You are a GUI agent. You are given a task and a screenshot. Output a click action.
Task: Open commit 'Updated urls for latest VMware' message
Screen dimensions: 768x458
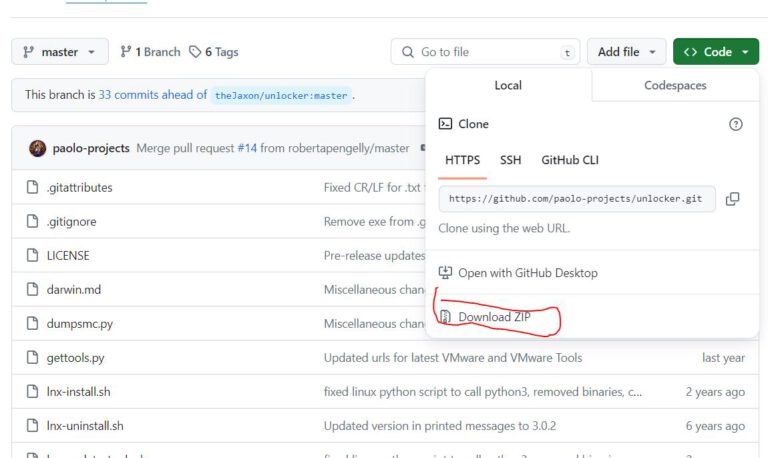pyautogui.click(x=453, y=358)
